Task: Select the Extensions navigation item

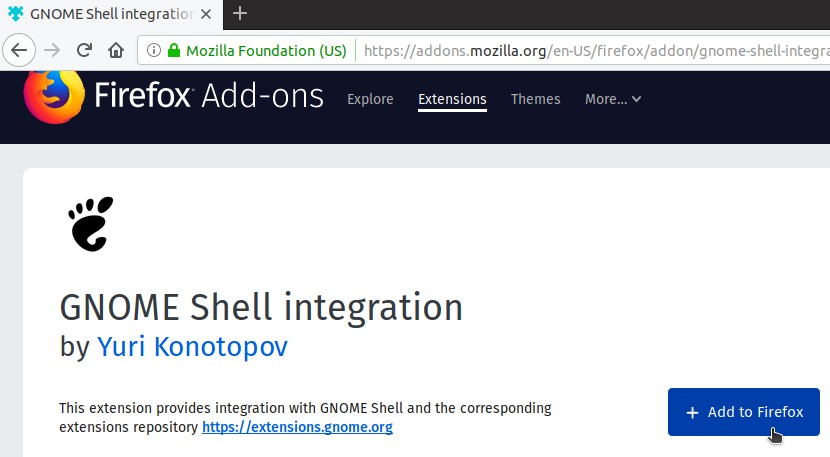Action: pyautogui.click(x=452, y=100)
